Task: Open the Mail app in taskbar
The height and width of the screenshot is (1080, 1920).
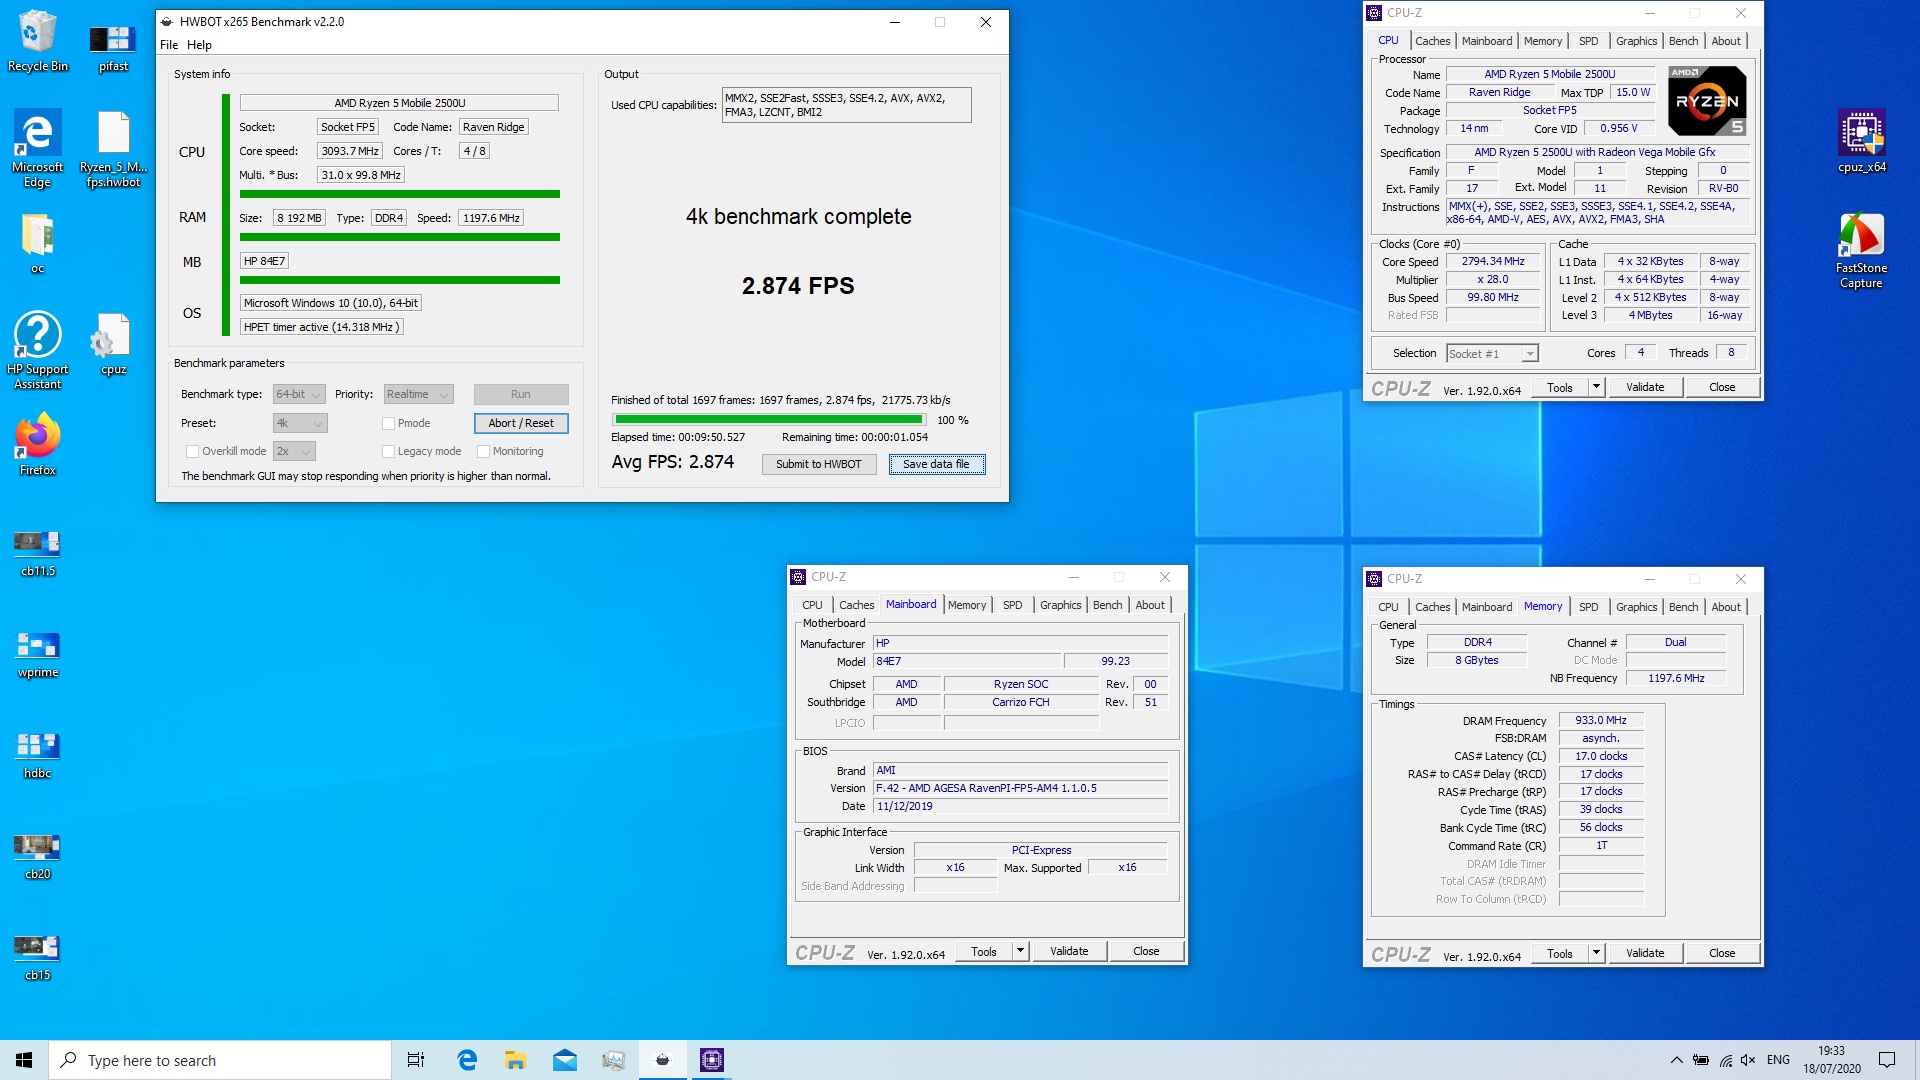Action: pyautogui.click(x=564, y=1060)
